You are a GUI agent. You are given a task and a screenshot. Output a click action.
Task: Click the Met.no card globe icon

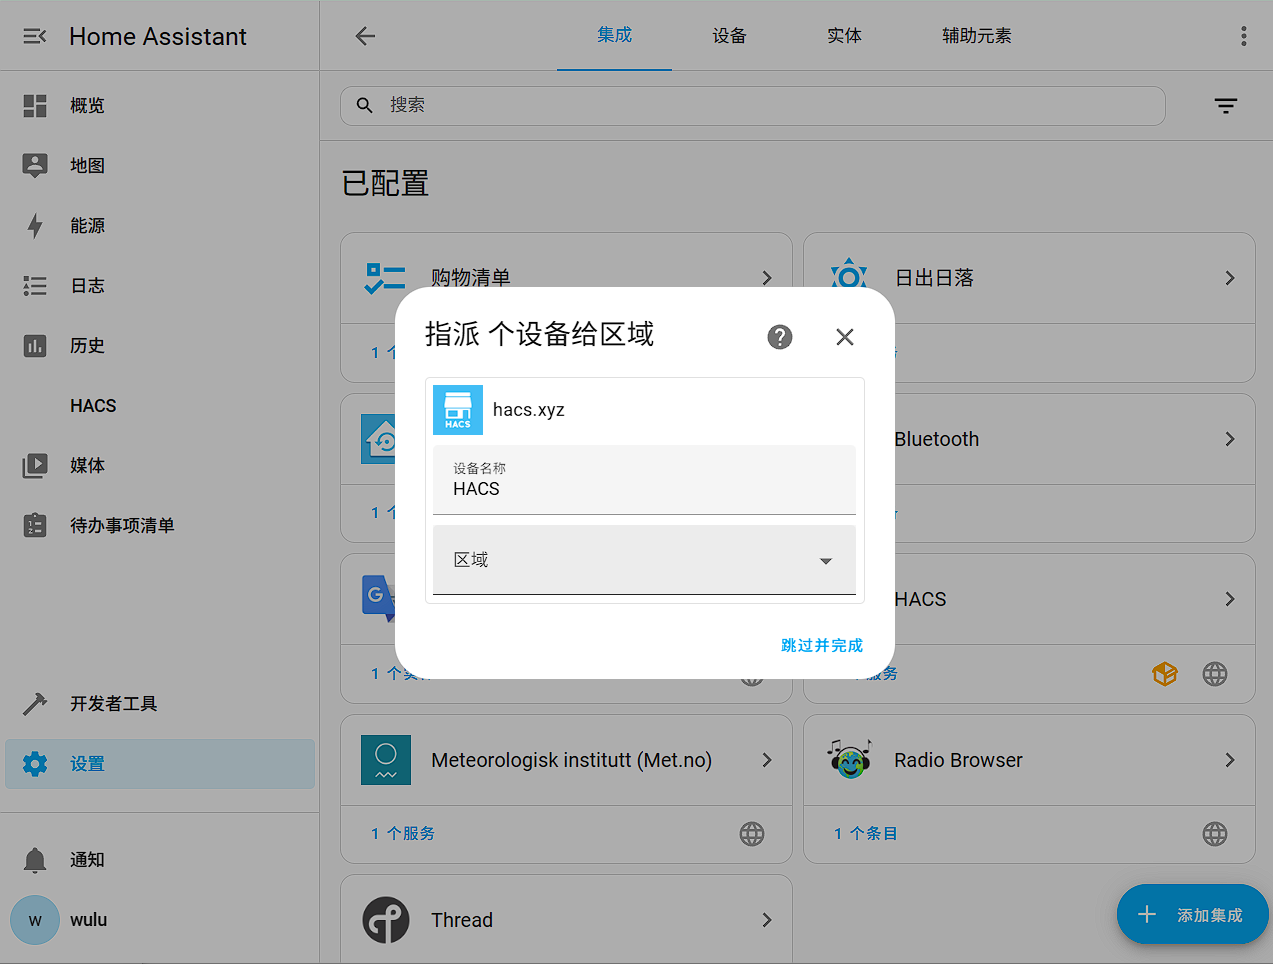click(x=752, y=834)
